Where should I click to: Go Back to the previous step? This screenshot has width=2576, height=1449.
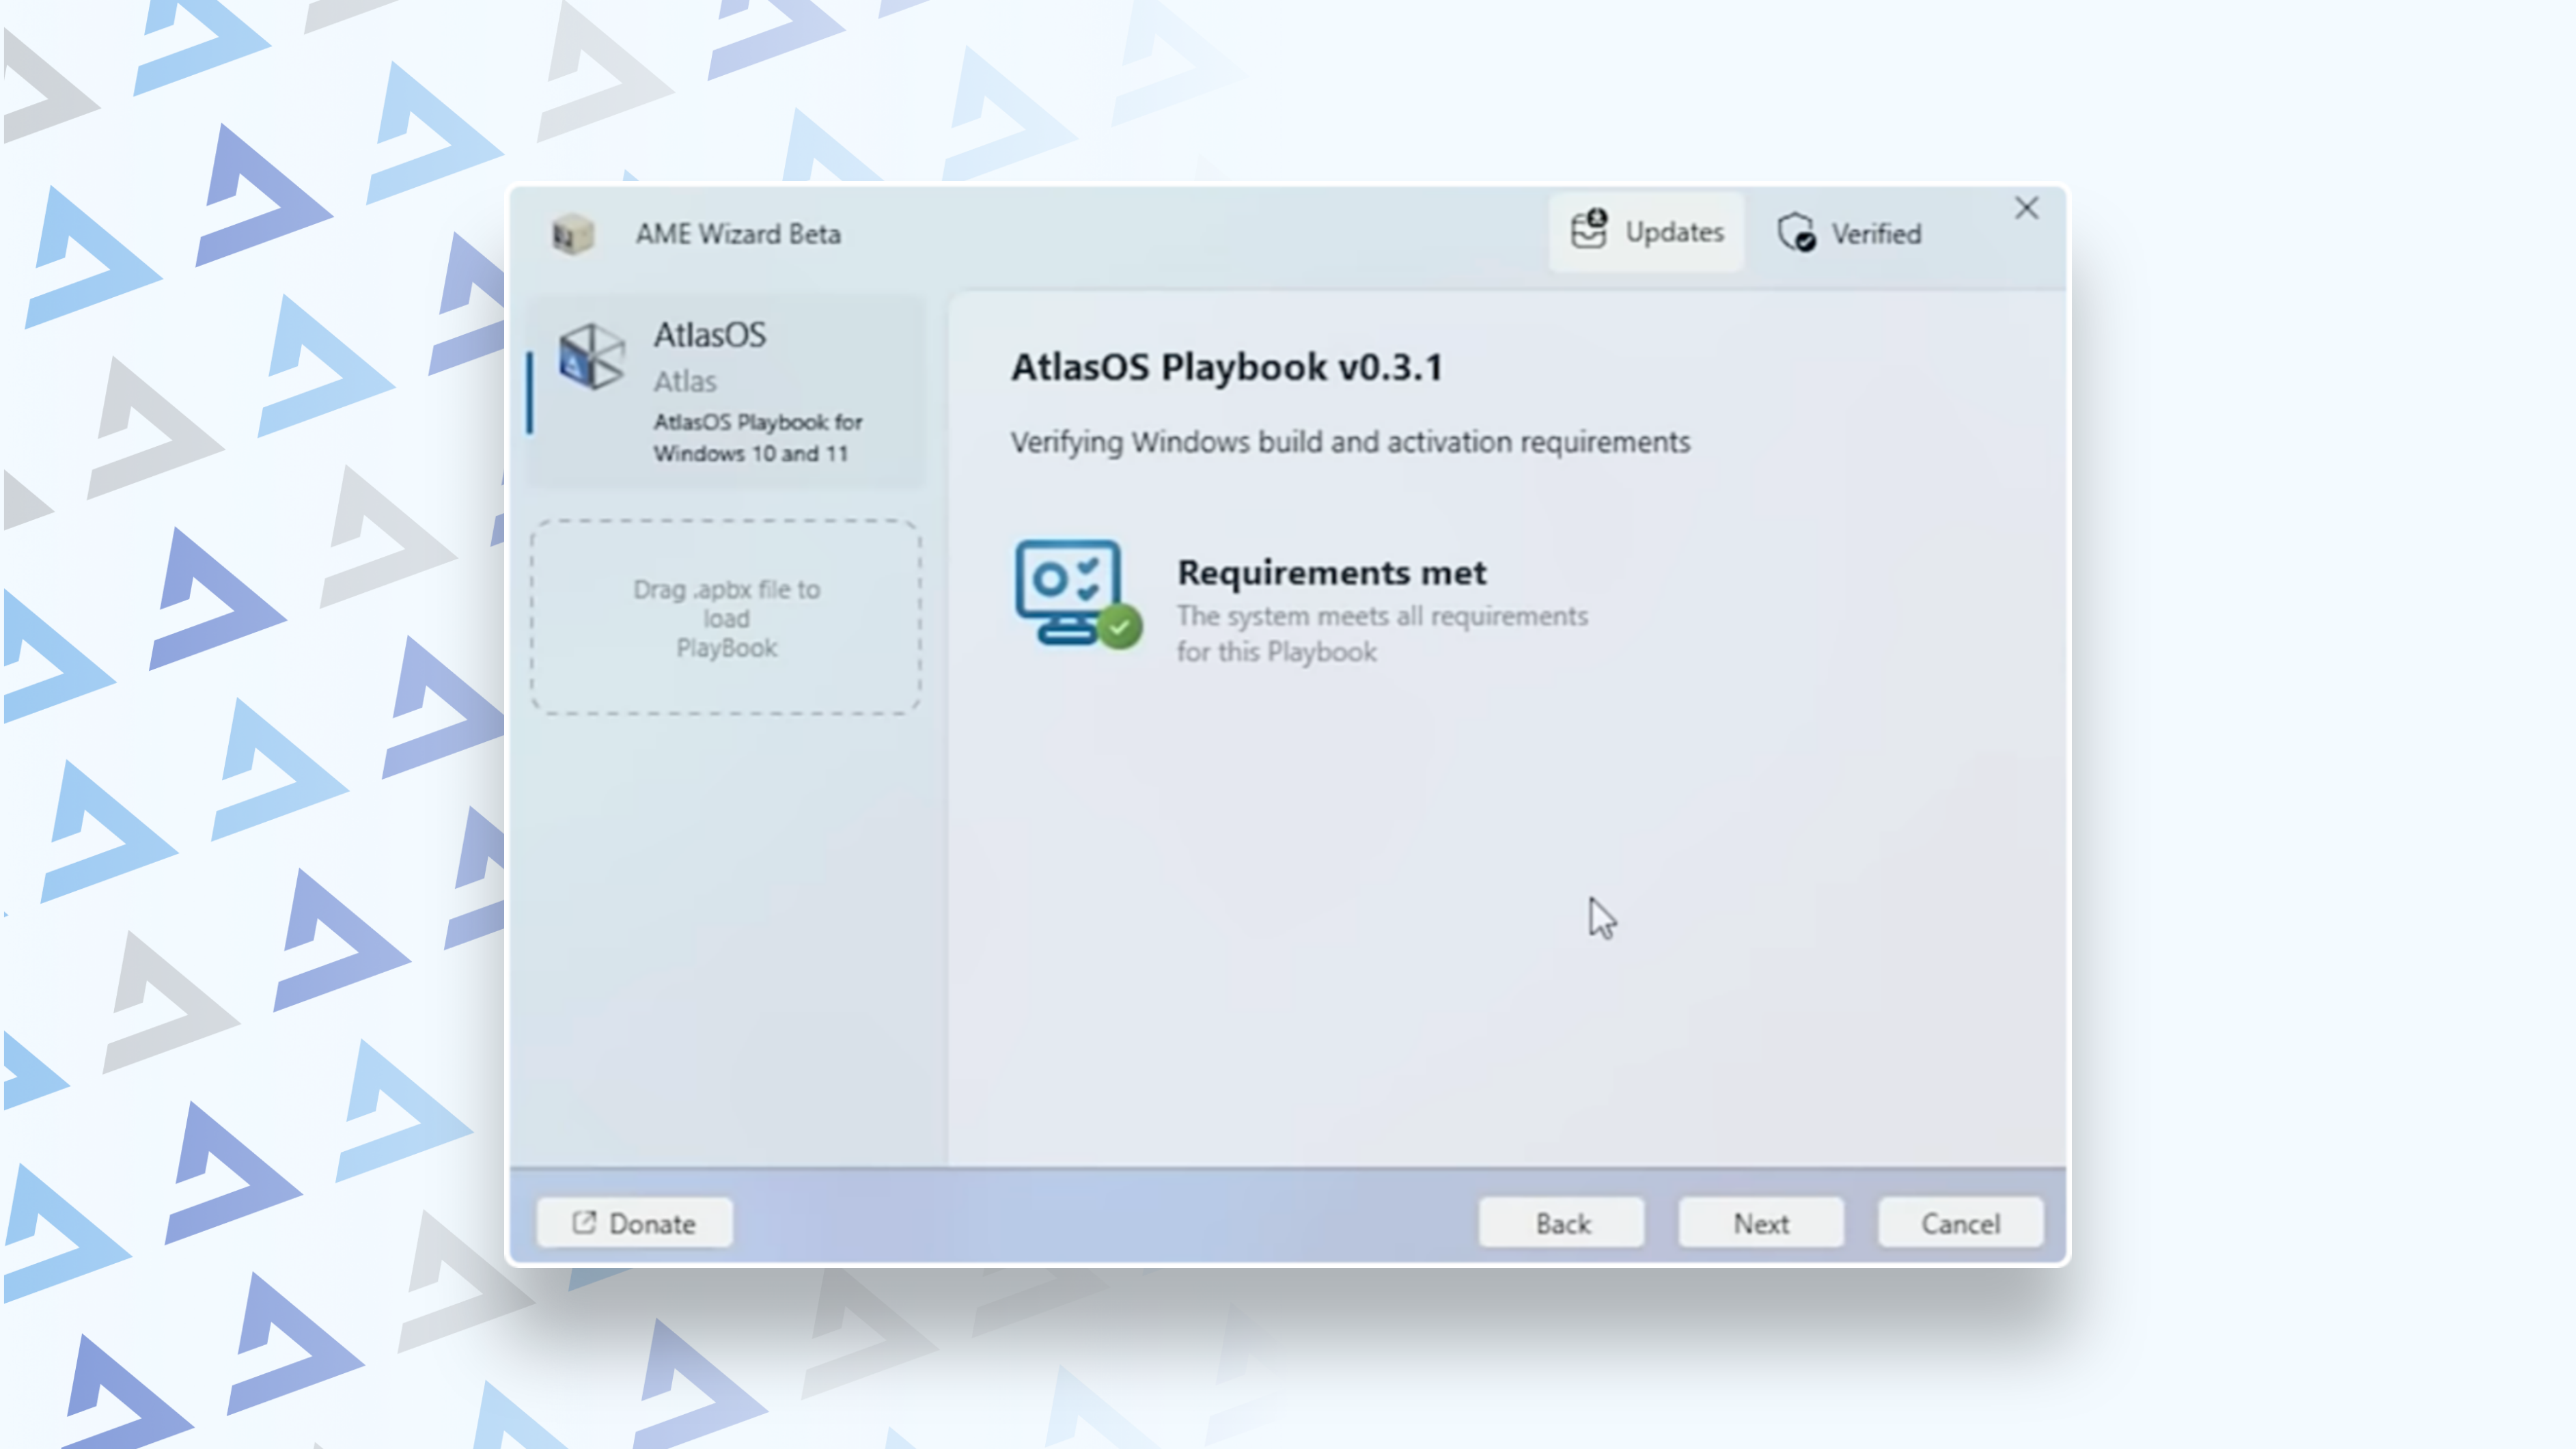pyautogui.click(x=1562, y=1223)
